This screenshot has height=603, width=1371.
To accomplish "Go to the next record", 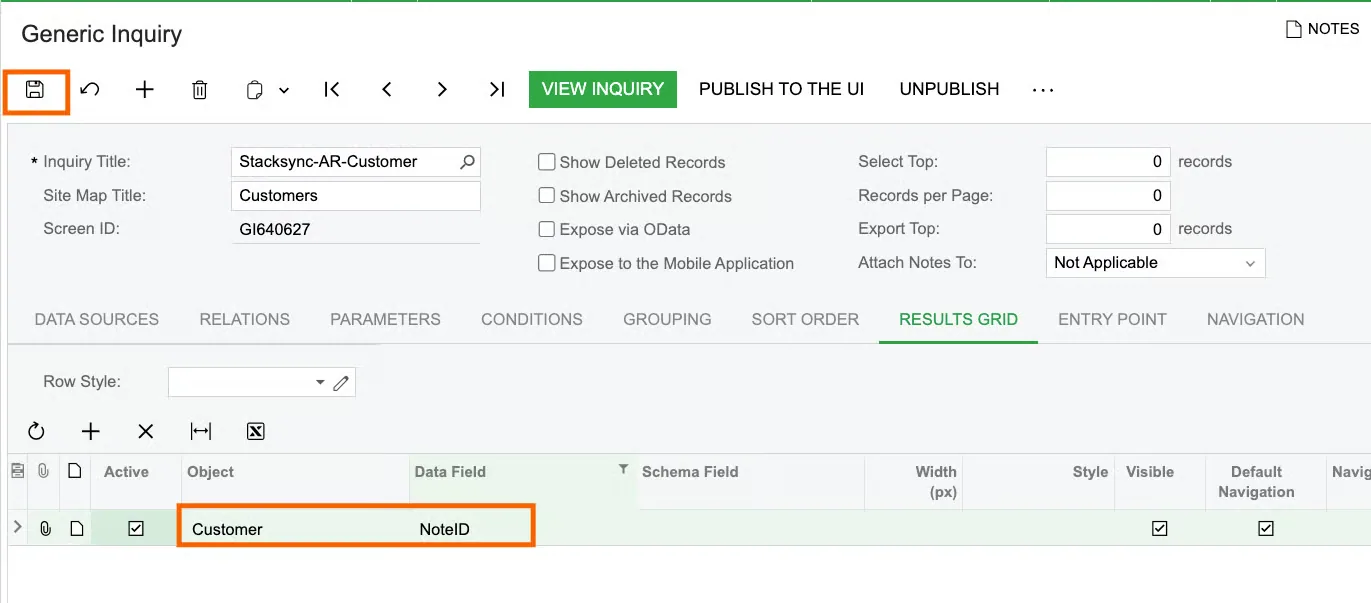I will click(442, 89).
